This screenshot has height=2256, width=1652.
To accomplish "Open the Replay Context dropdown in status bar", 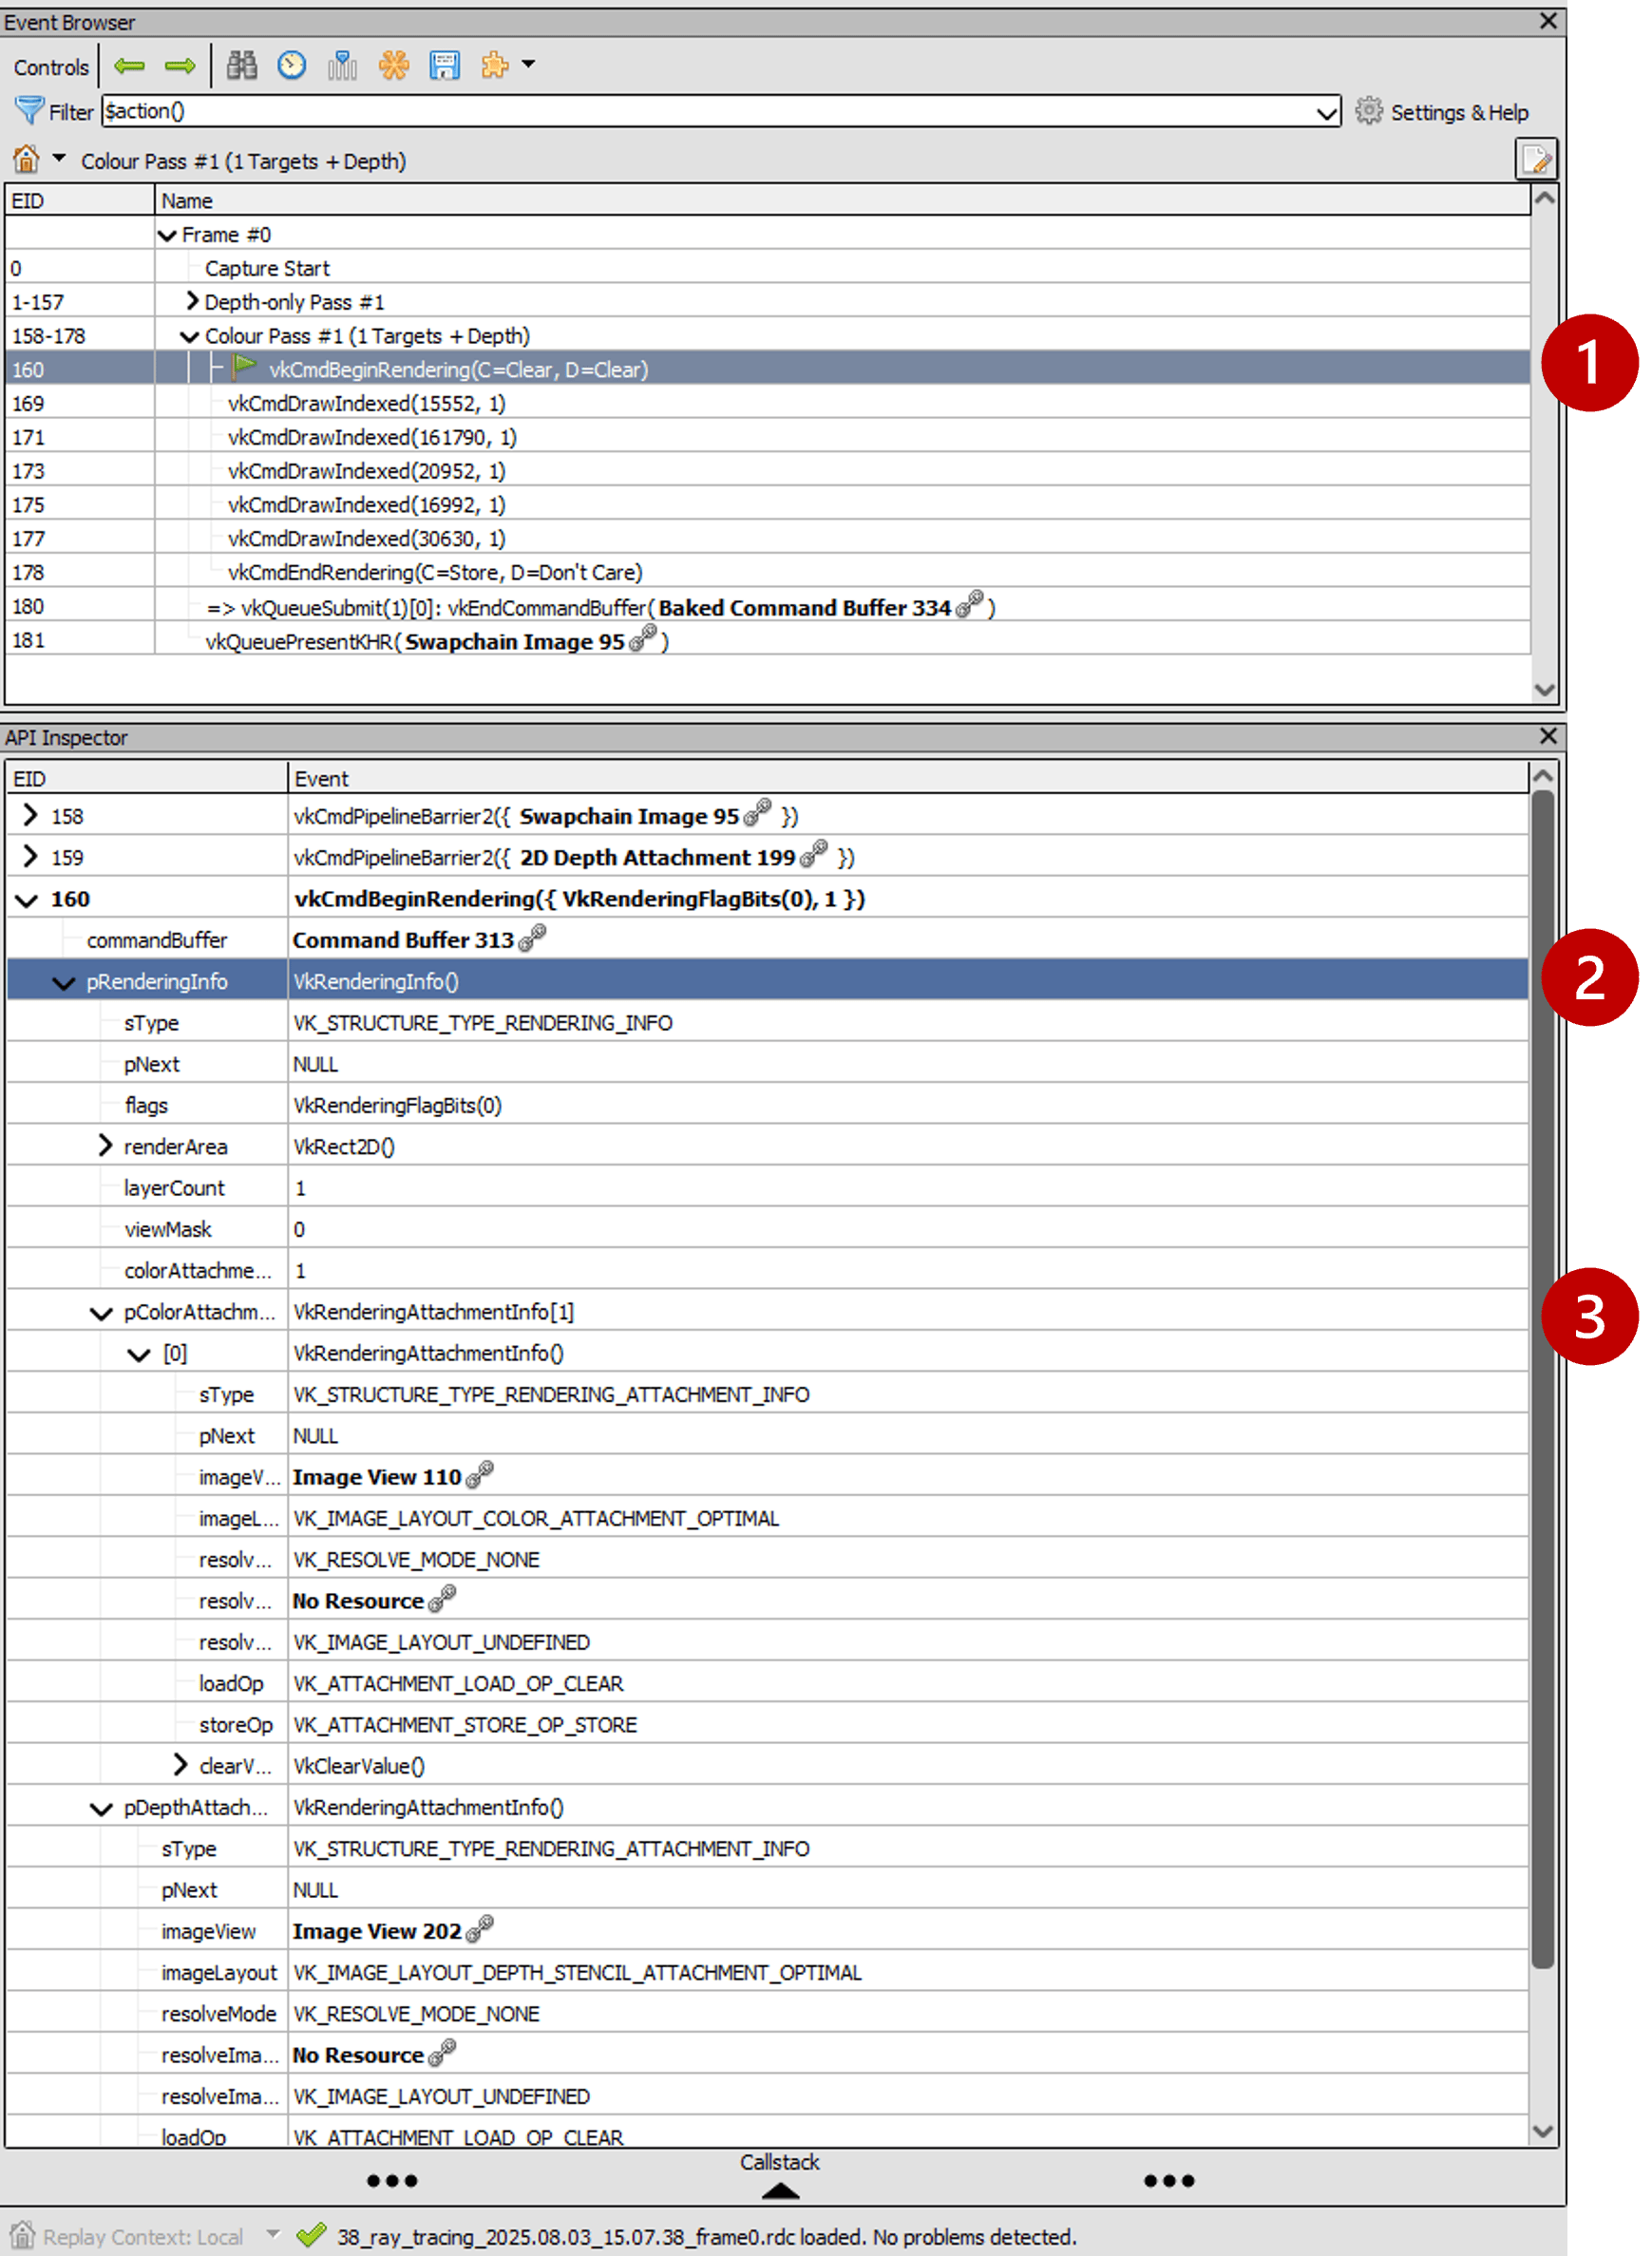I will pos(273,2234).
